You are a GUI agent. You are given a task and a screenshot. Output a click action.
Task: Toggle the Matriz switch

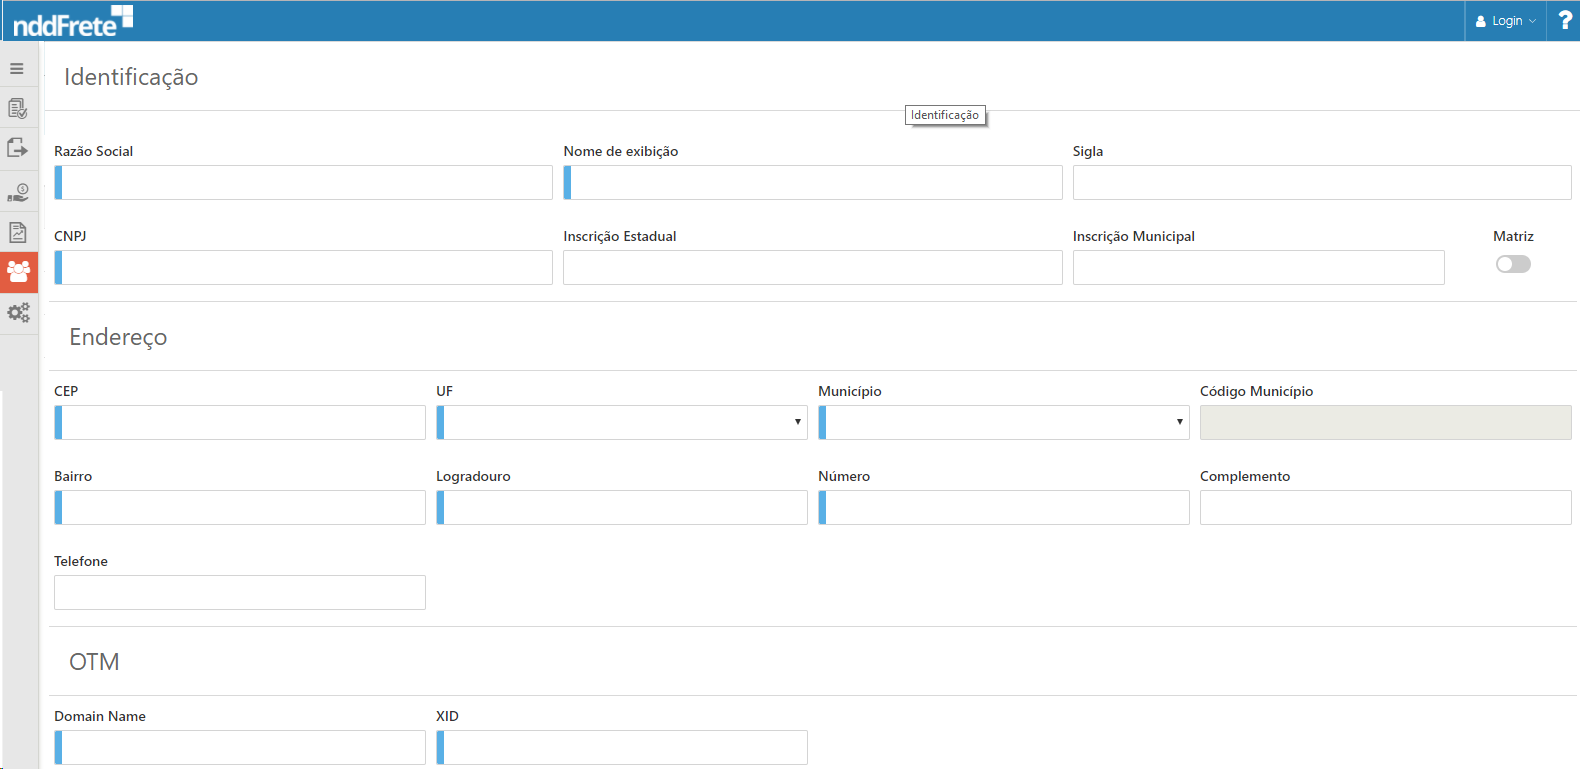1513,264
